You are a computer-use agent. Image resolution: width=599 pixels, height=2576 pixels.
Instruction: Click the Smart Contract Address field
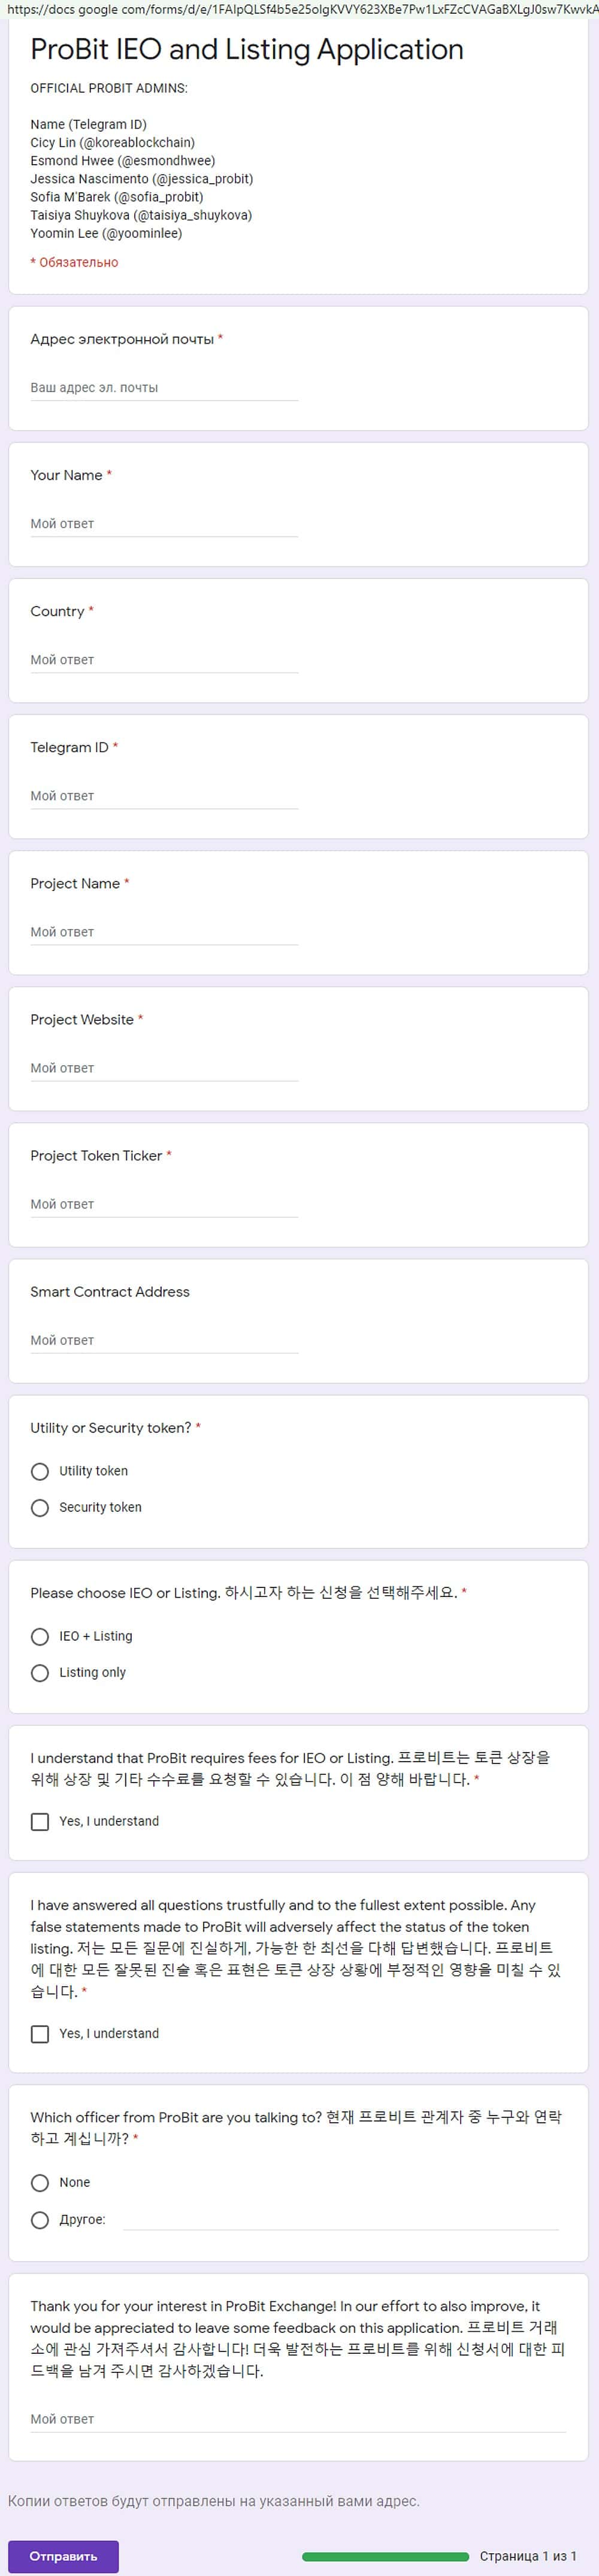[164, 1340]
